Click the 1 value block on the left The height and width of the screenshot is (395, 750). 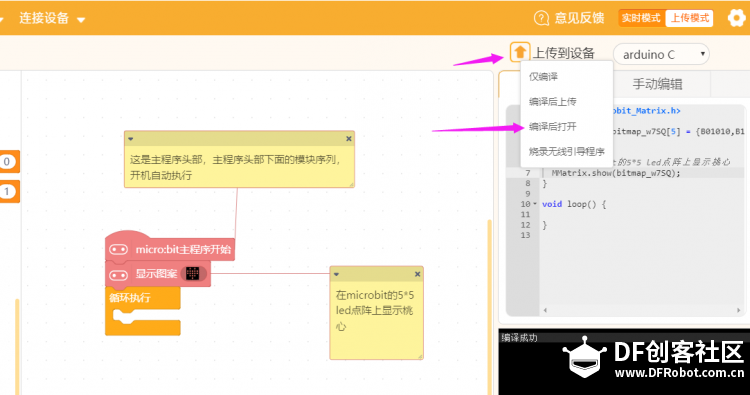coord(7,192)
